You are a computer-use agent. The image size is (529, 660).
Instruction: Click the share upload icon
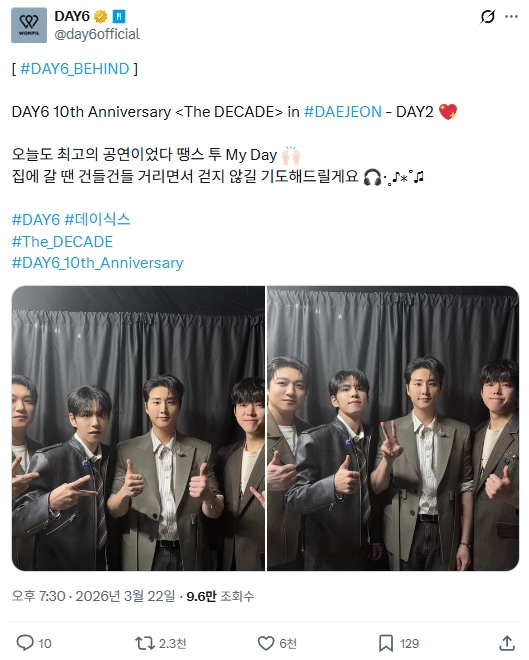coord(507,643)
